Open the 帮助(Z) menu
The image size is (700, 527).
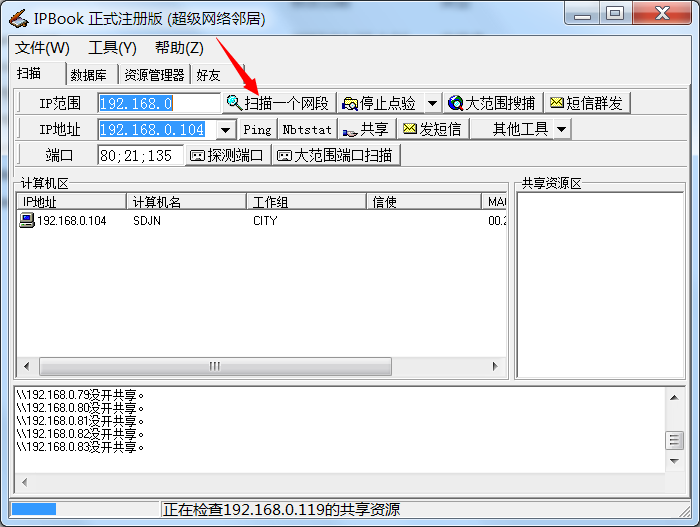[x=179, y=48]
